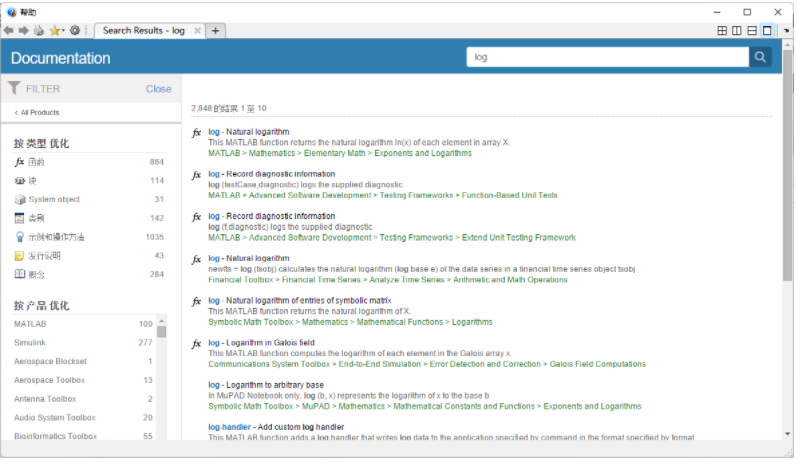The width and height of the screenshot is (797, 467).
Task: Open log - Logarithm in Galois field
Action: 261,343
